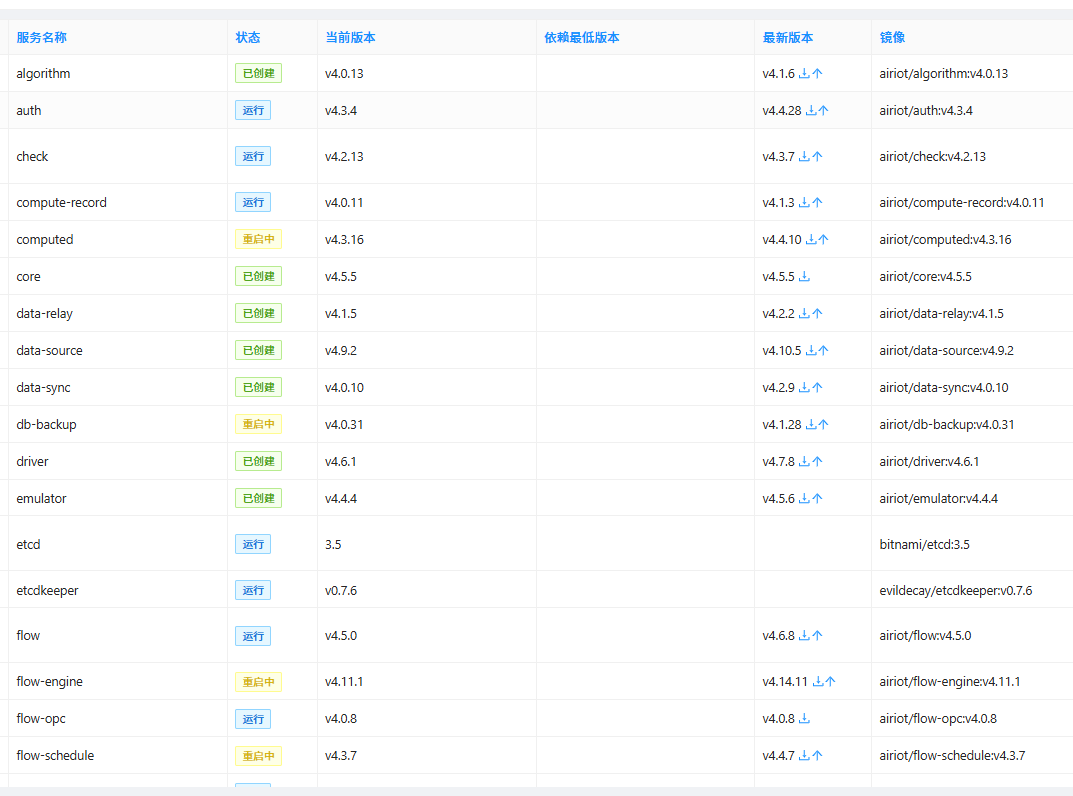Screen dimensions: 1073x796
Task: Upgrade compute-record using up arrow icon
Action: point(817,203)
